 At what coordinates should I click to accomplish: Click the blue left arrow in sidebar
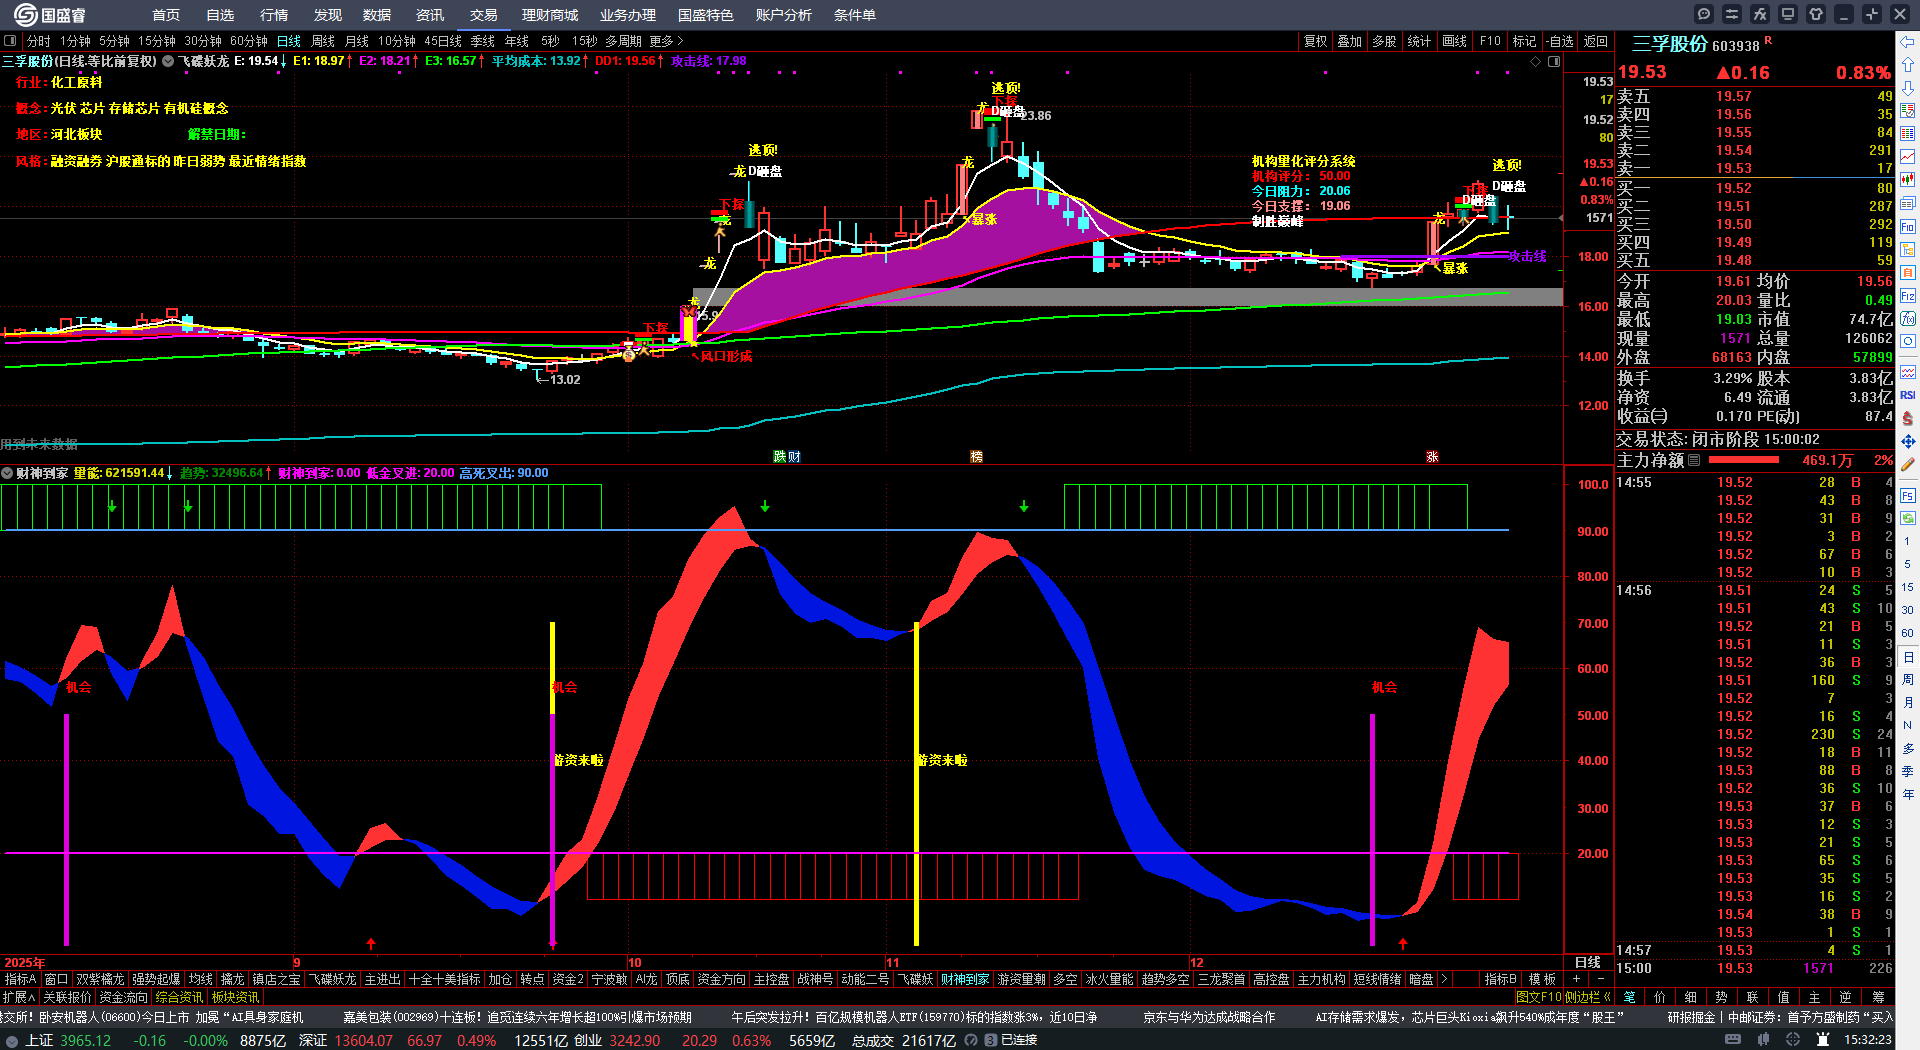(1908, 42)
